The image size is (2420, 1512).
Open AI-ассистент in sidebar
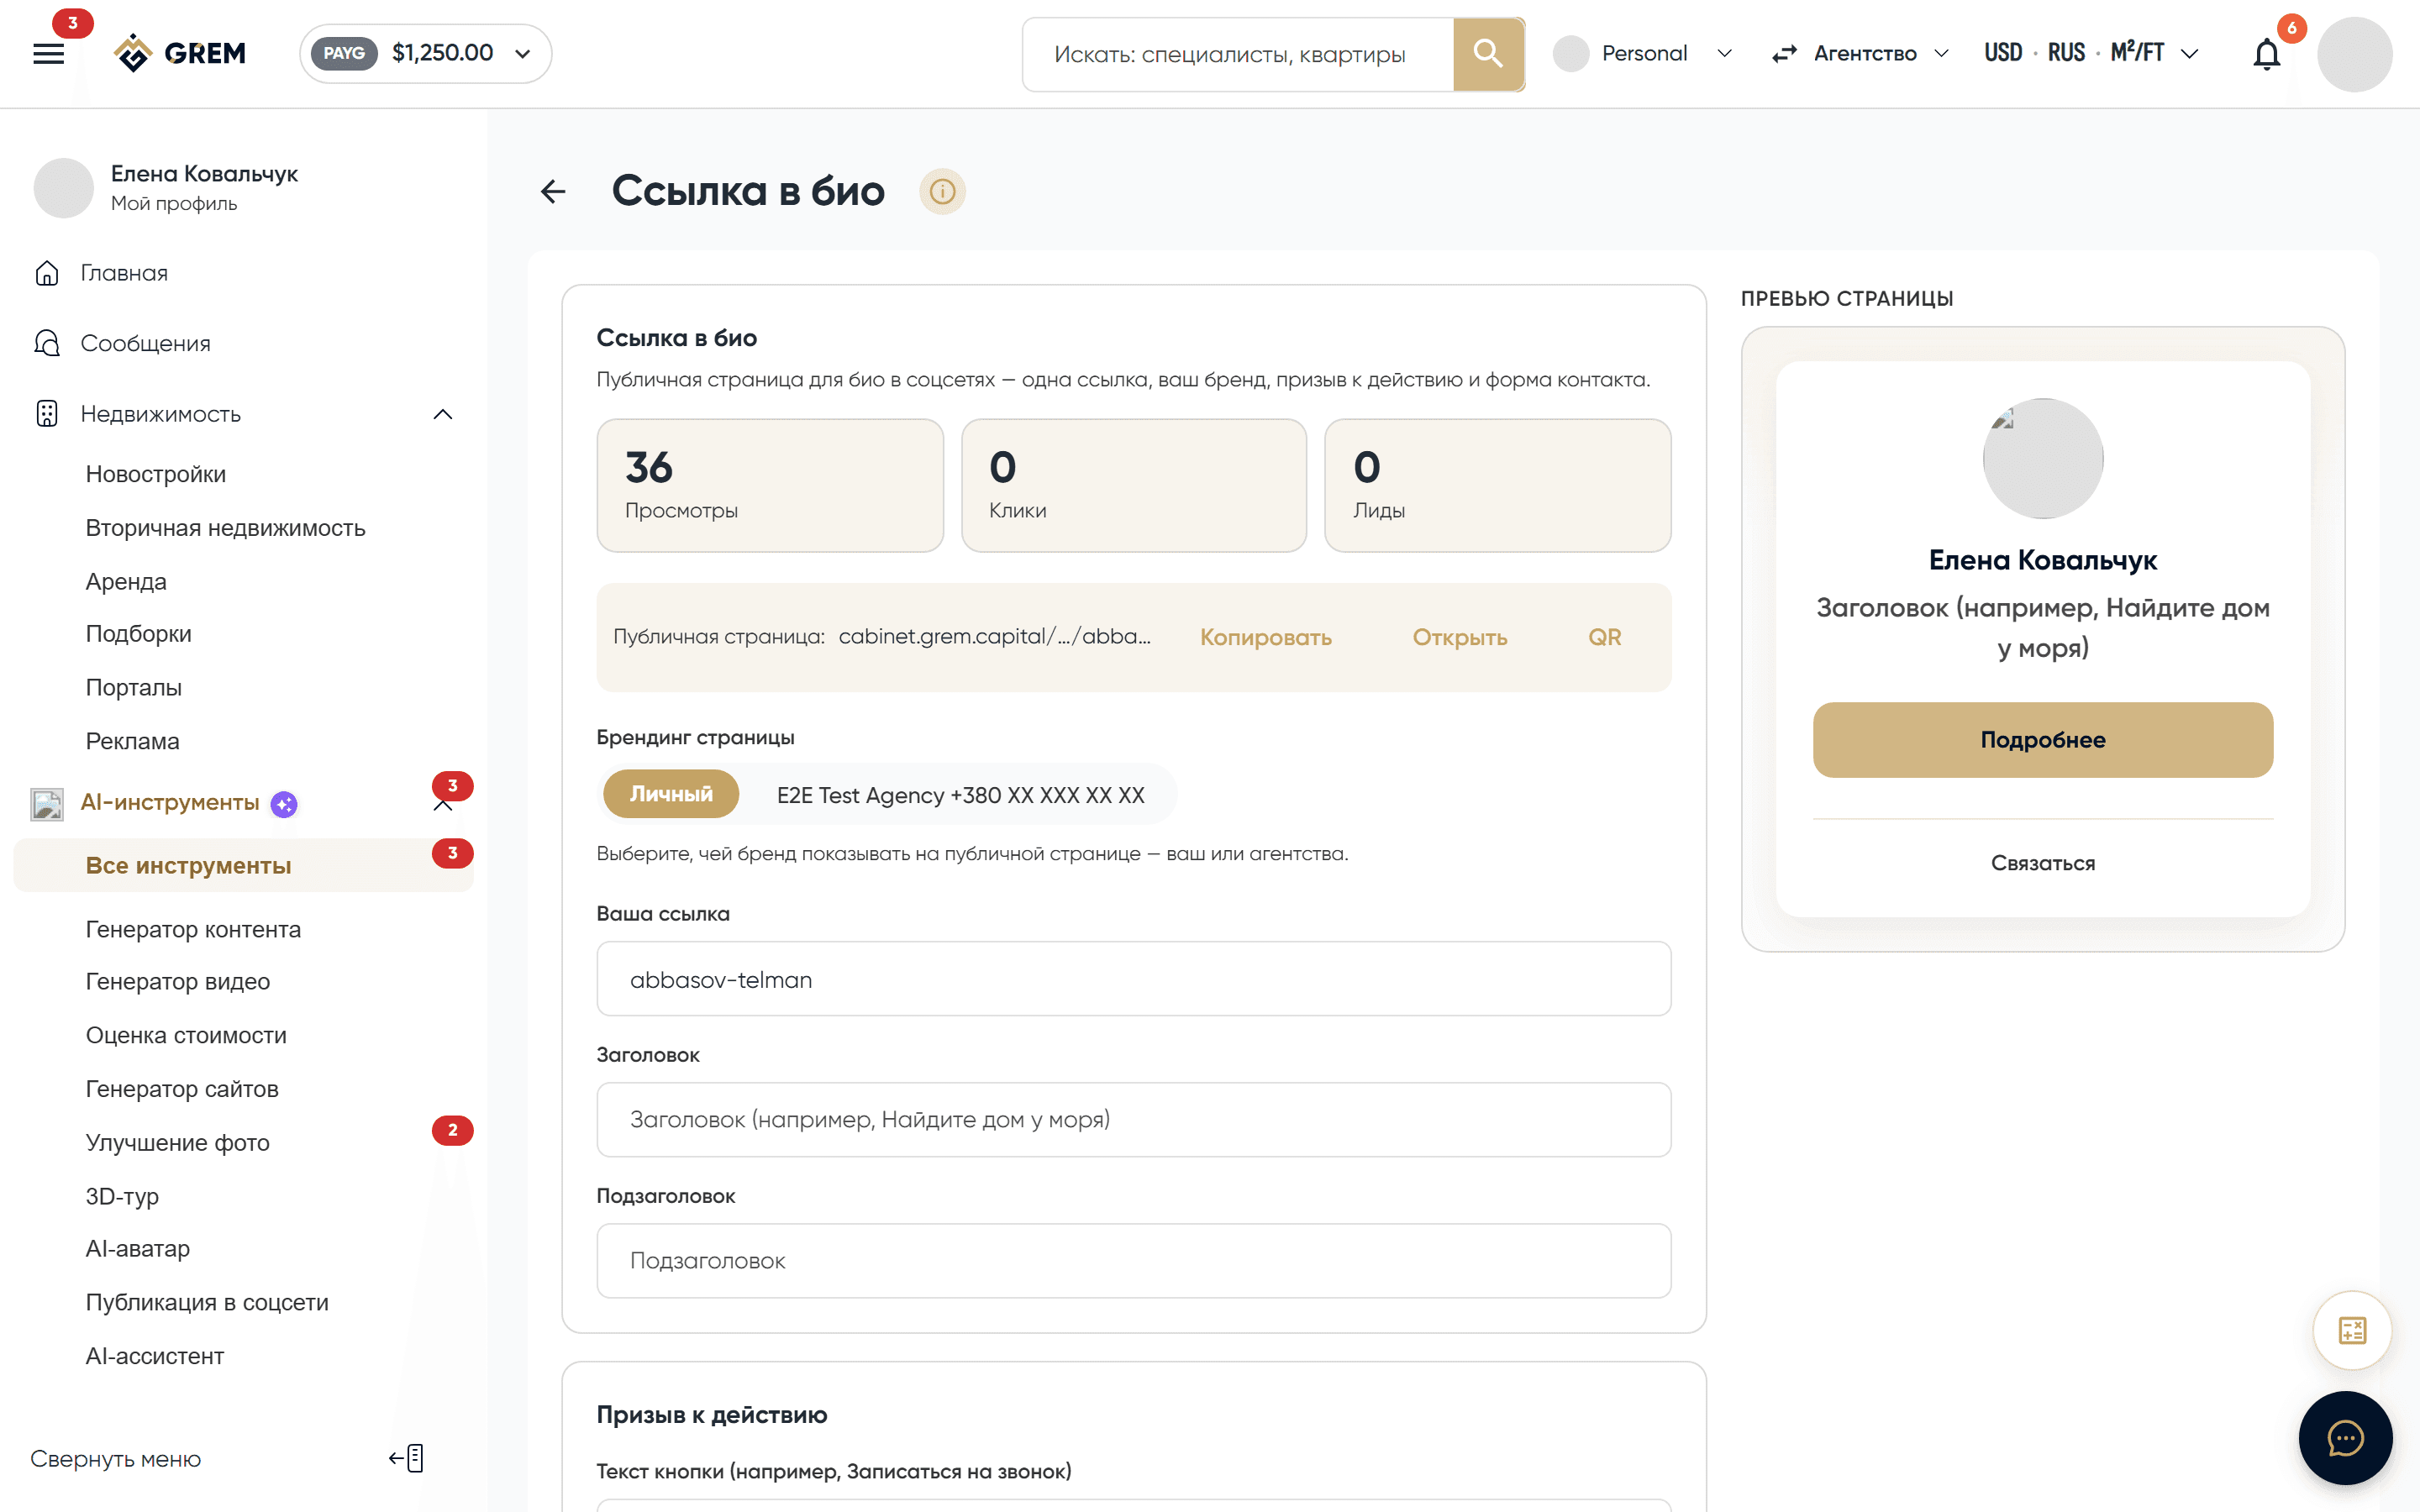(155, 1356)
